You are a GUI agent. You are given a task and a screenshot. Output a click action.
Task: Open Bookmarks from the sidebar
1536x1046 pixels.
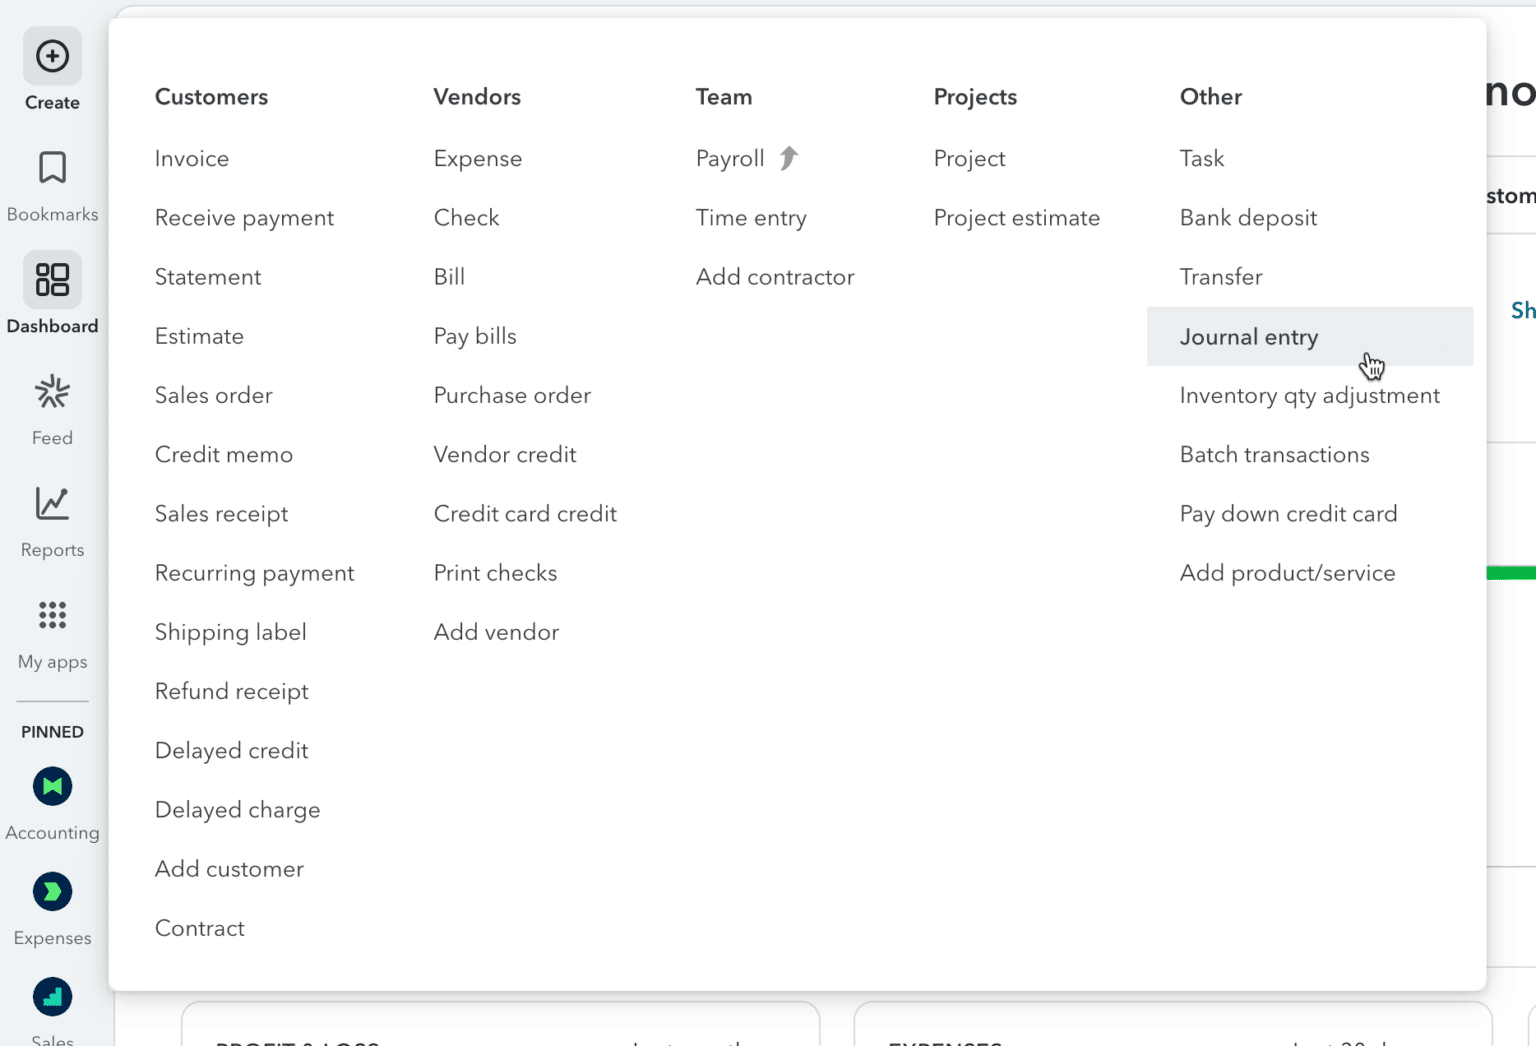[52, 168]
